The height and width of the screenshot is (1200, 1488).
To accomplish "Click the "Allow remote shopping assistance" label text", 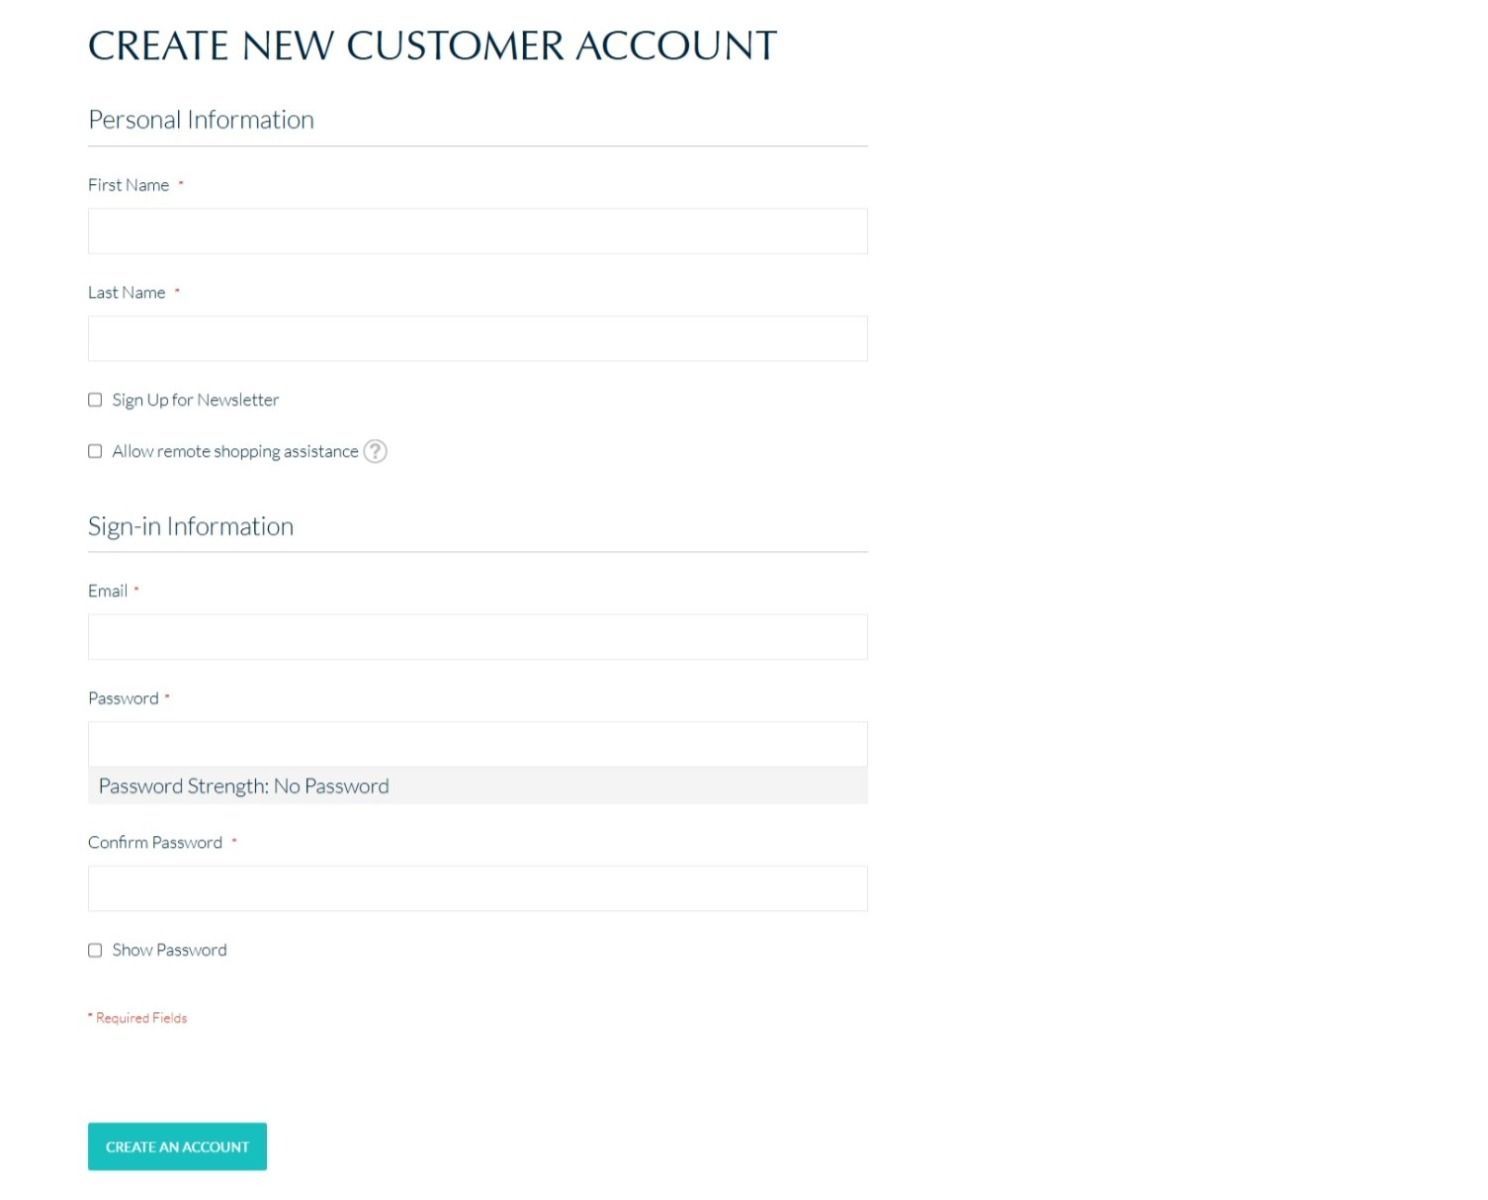I will pos(235,452).
